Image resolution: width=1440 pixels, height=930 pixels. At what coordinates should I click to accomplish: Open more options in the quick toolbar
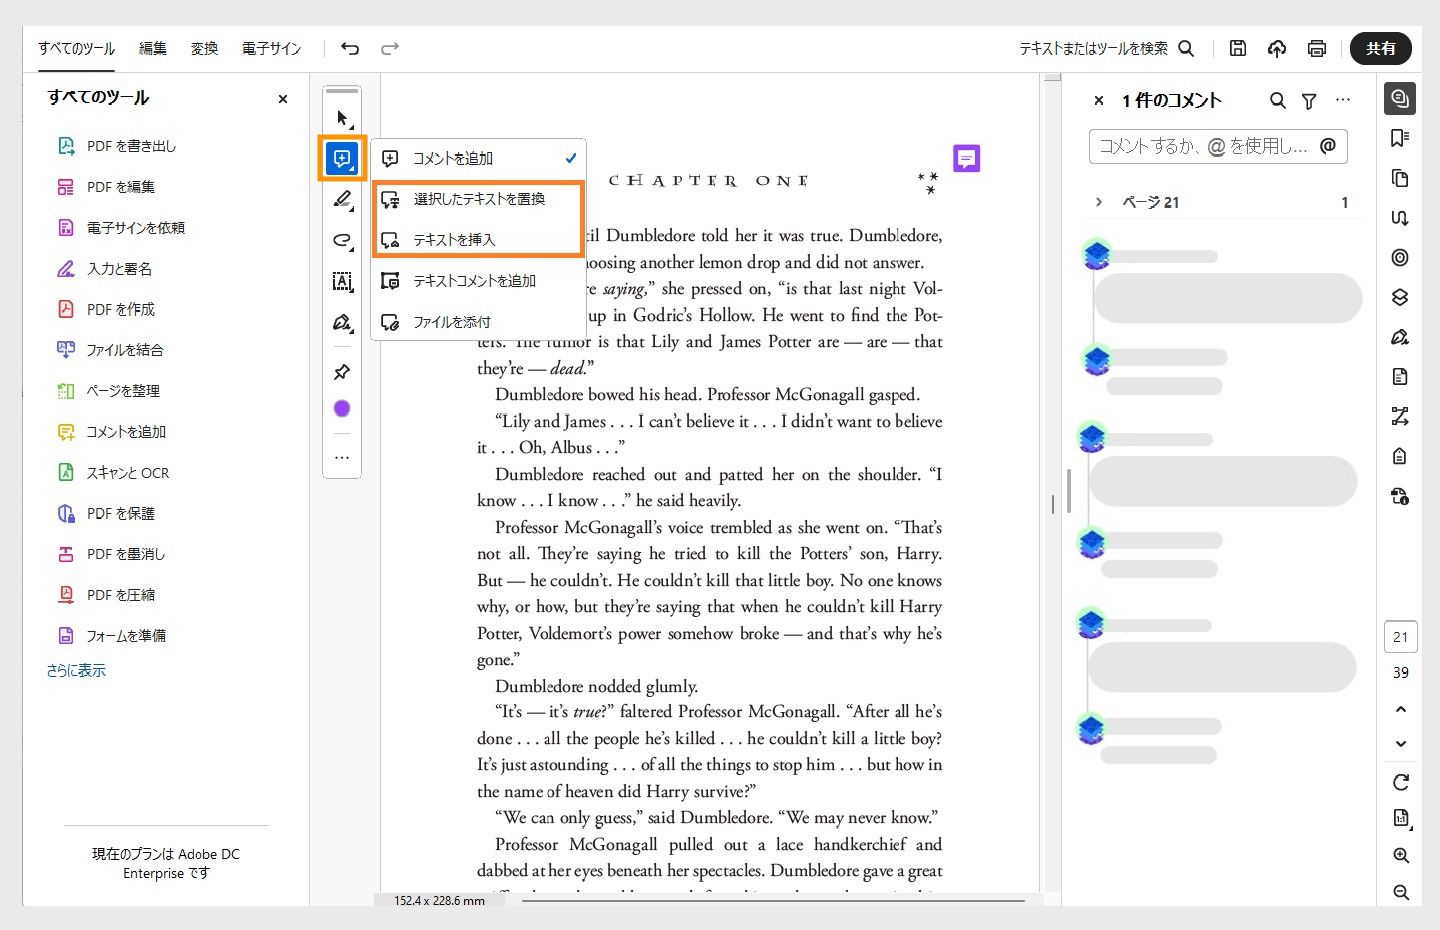342,457
